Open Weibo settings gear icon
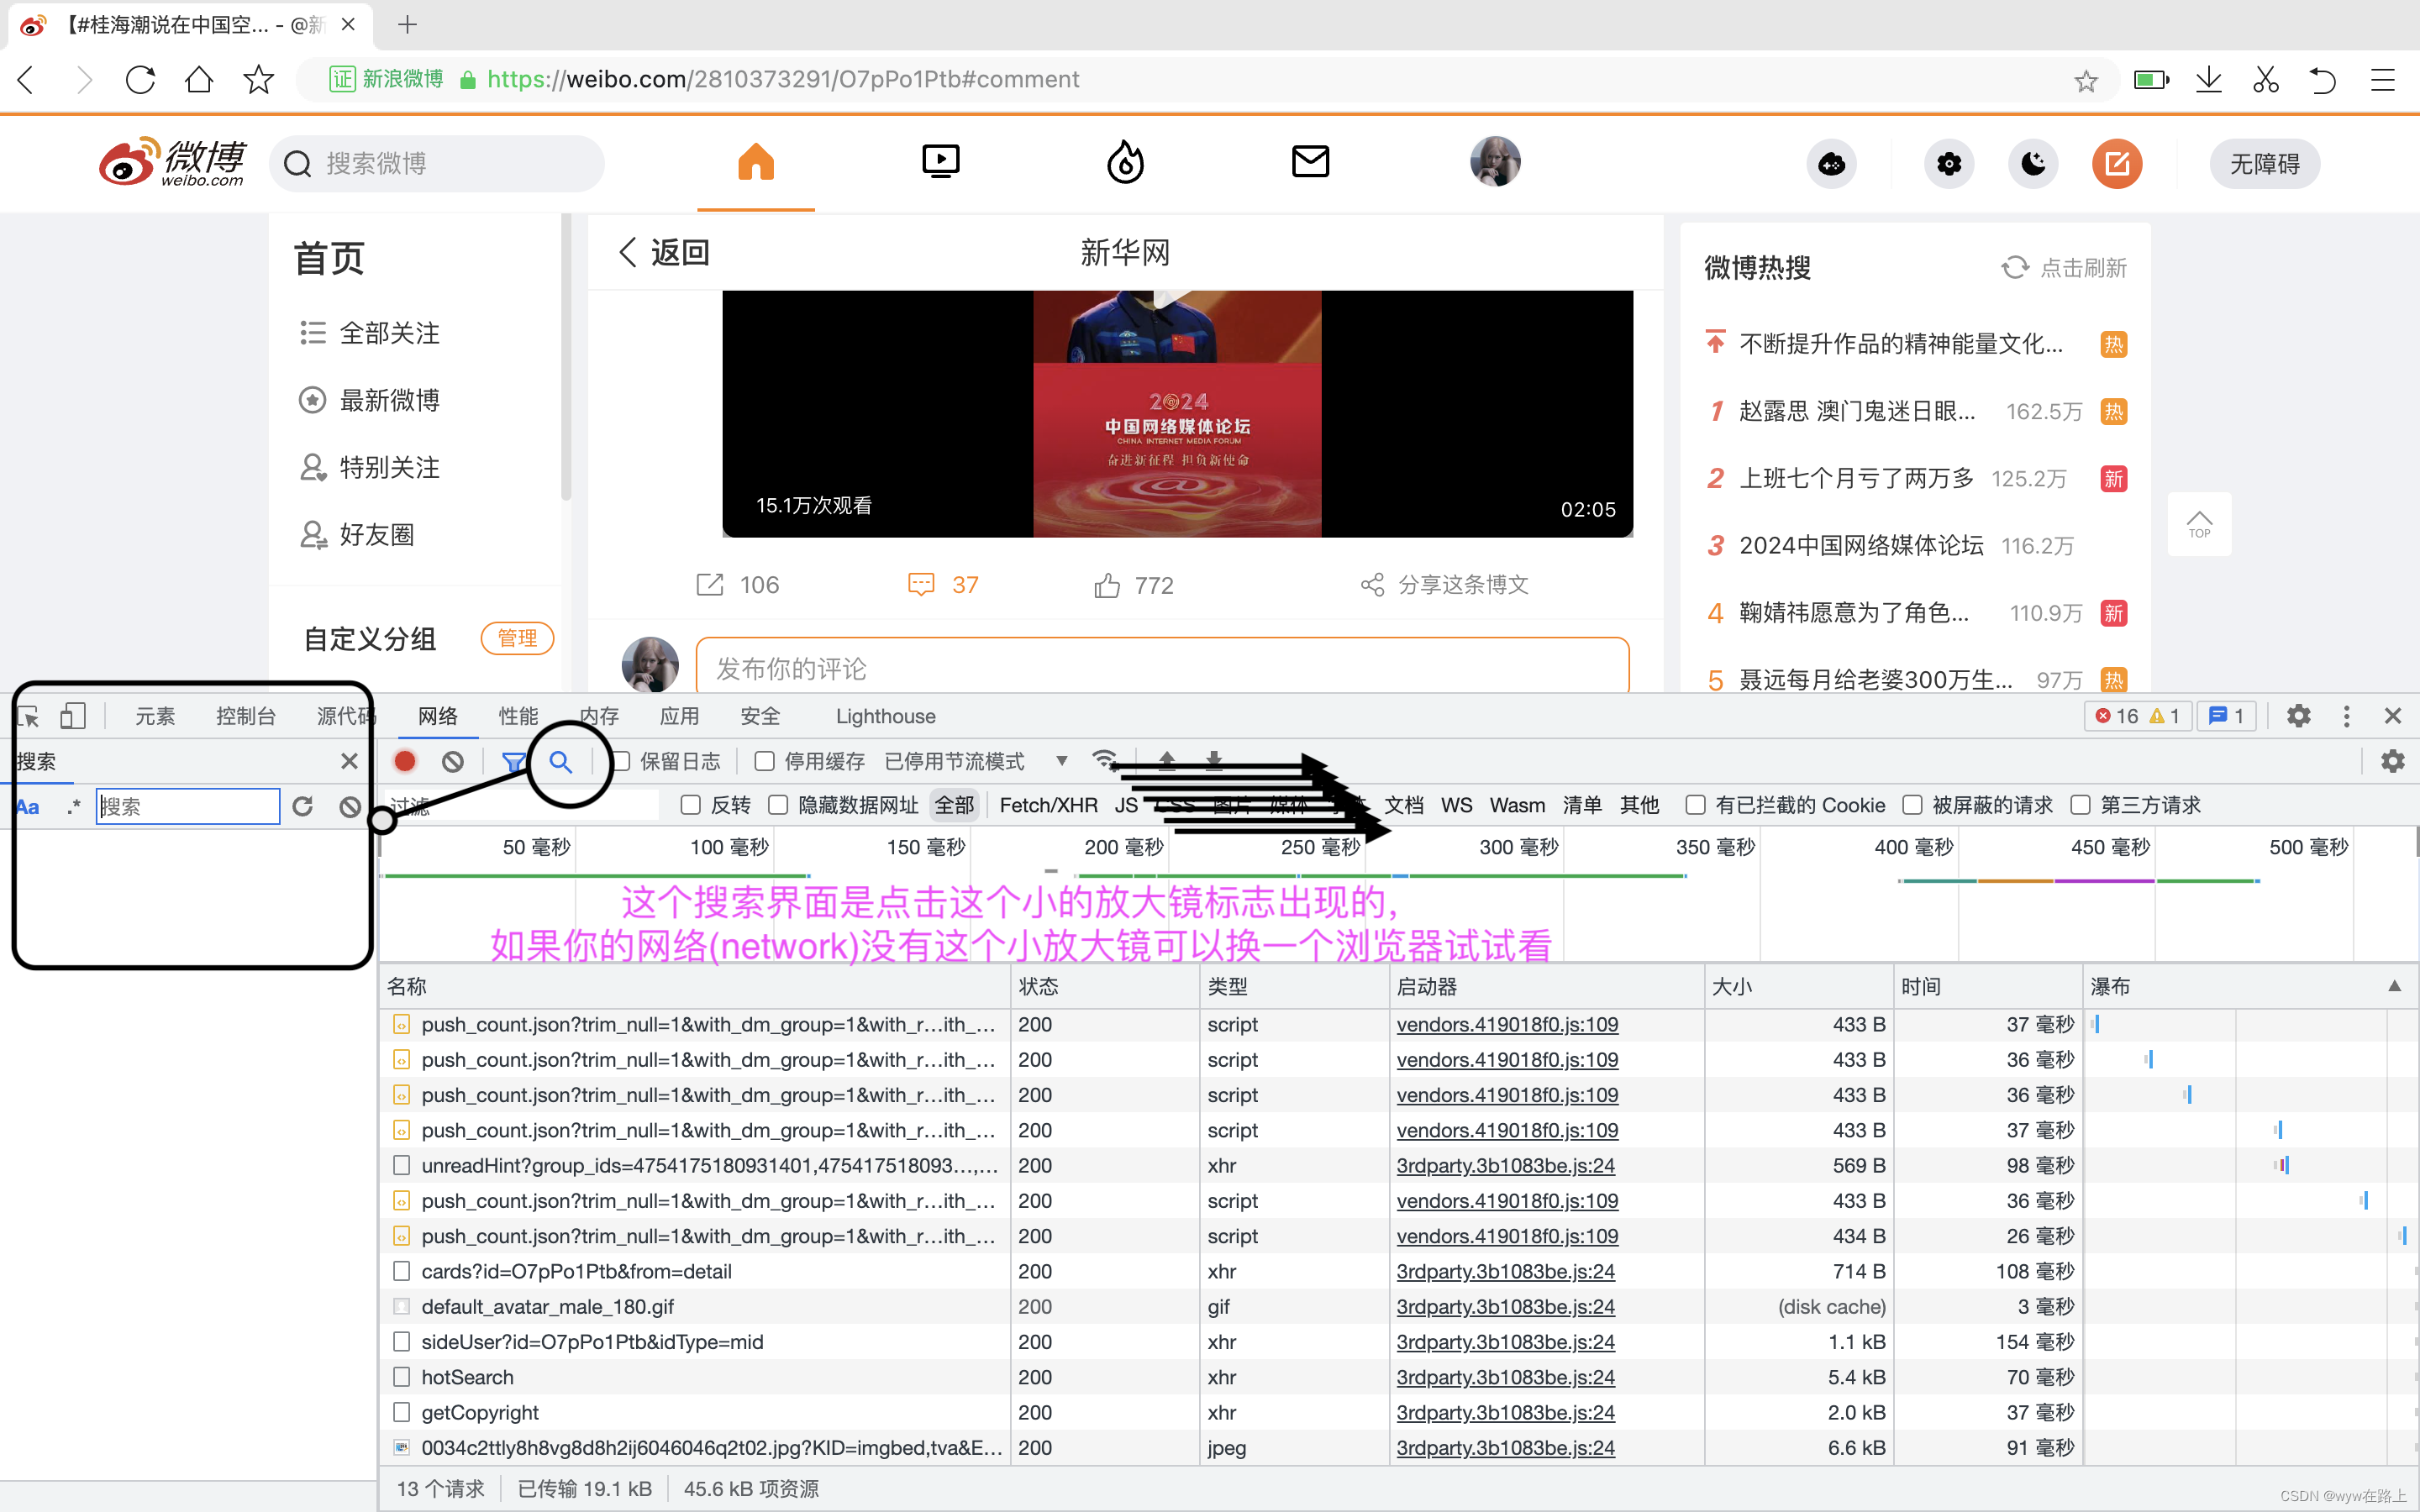This screenshot has height=1512, width=2420. [1949, 164]
